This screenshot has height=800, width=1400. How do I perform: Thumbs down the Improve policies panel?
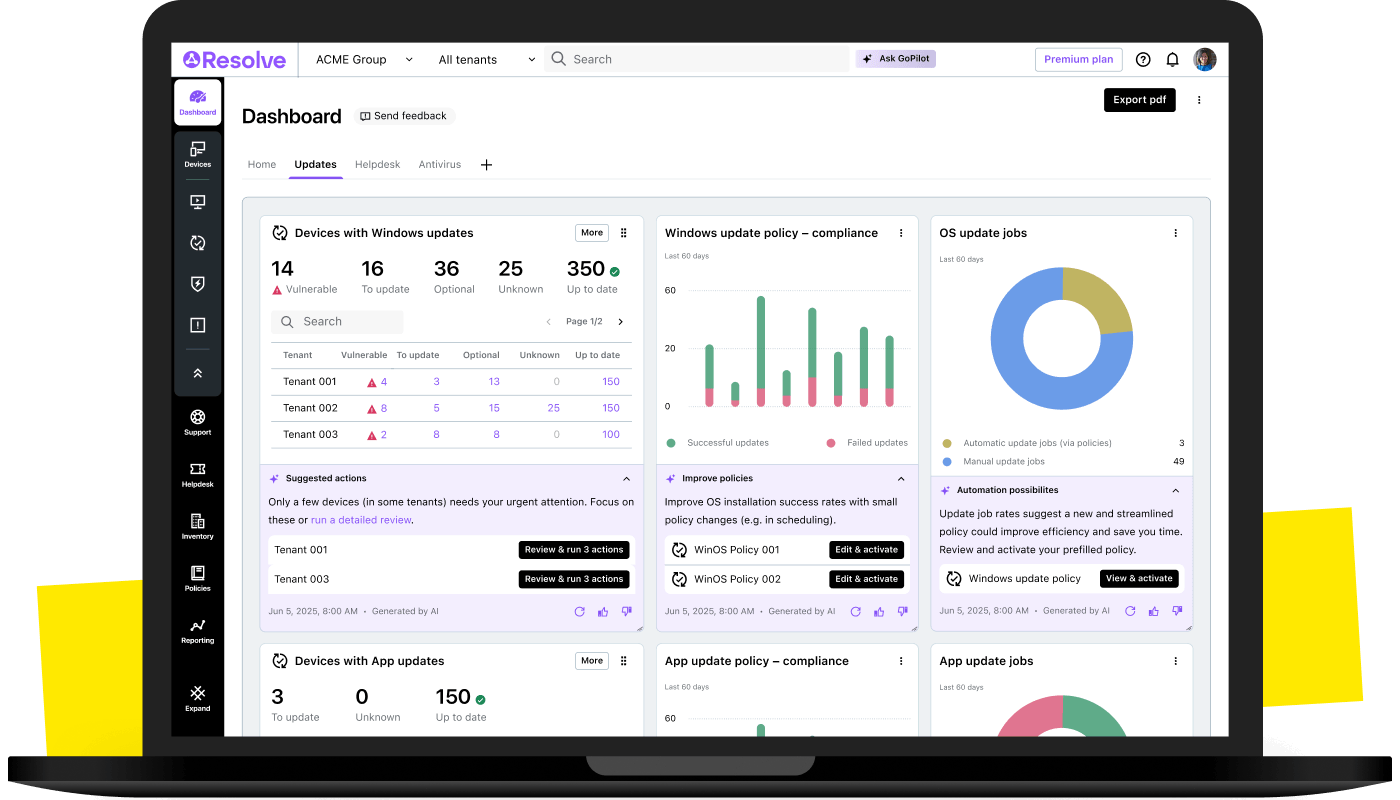point(902,611)
